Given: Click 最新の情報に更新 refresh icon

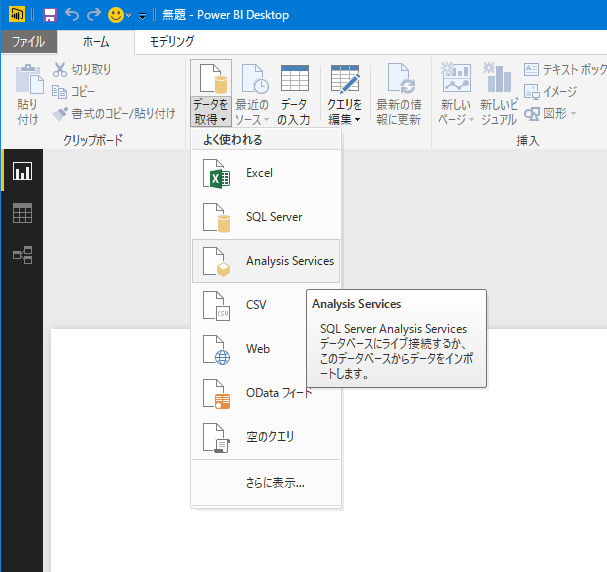Looking at the screenshot, I should (399, 80).
